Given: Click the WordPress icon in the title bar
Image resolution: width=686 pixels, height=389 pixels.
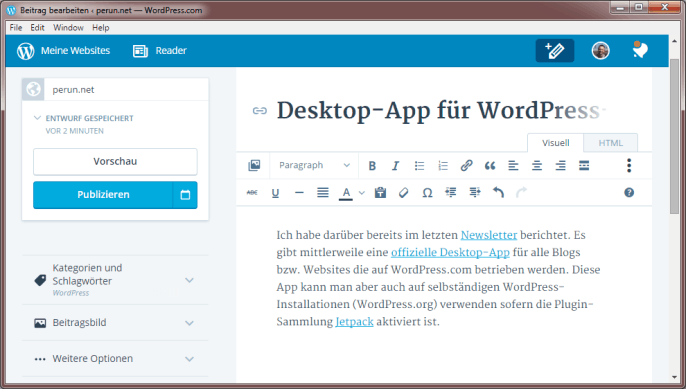Looking at the screenshot, I should click(x=11, y=10).
